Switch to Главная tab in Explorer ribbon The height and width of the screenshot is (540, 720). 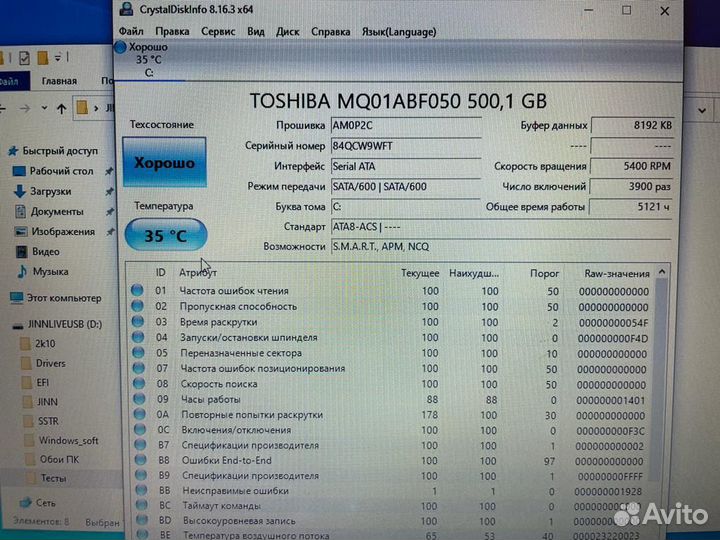59,81
